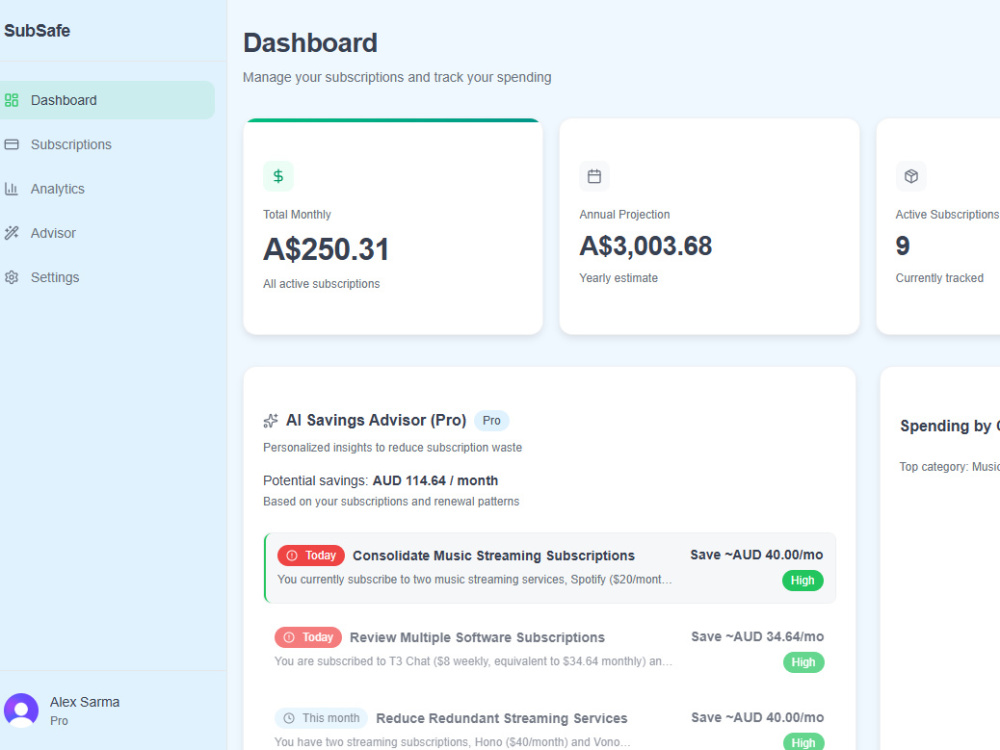The width and height of the screenshot is (1000, 750).
Task: Click the High badge on Review Software row
Action: [804, 662]
